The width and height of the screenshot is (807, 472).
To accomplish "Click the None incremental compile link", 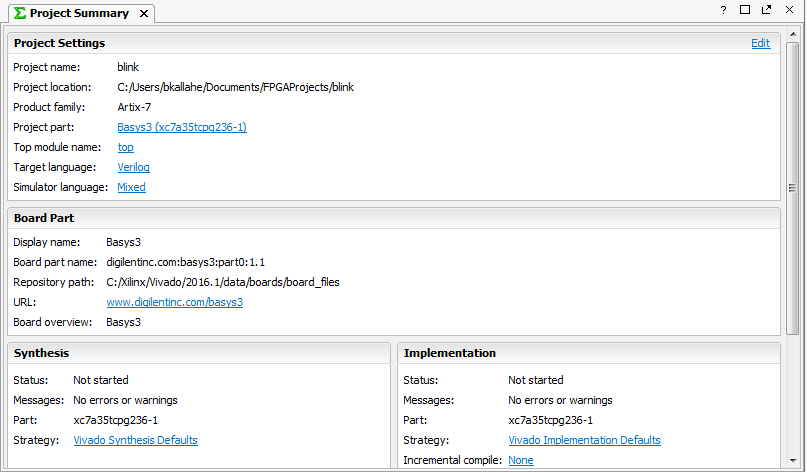I will 521,460.
